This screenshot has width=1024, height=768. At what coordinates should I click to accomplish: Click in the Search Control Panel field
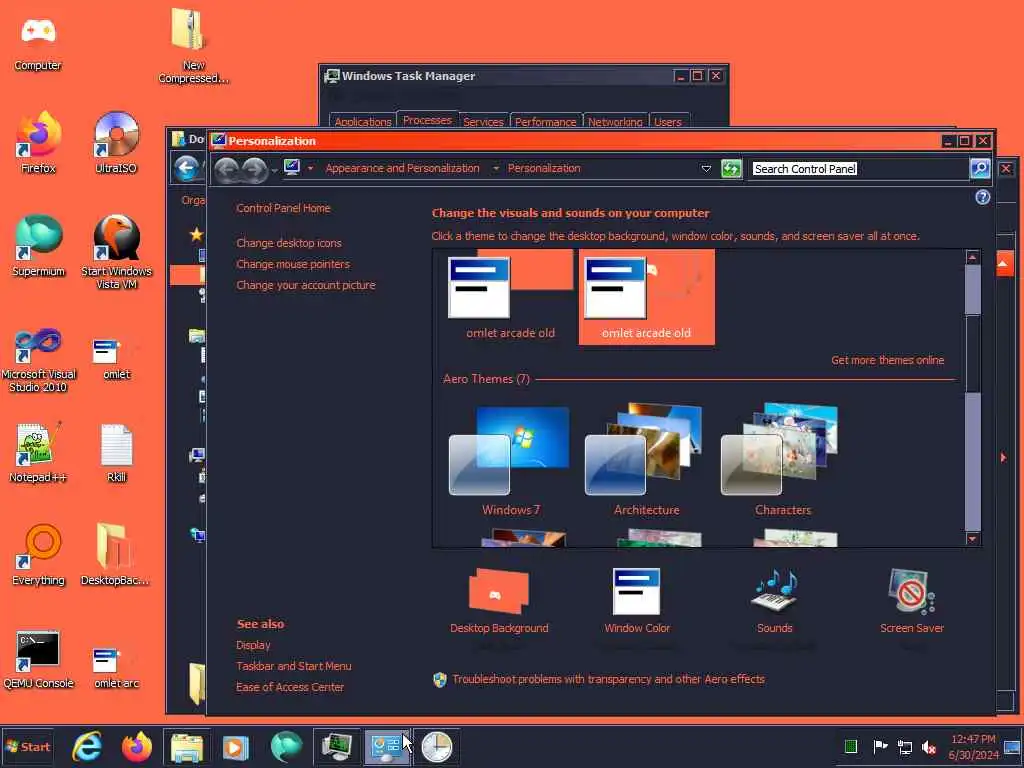pos(858,168)
